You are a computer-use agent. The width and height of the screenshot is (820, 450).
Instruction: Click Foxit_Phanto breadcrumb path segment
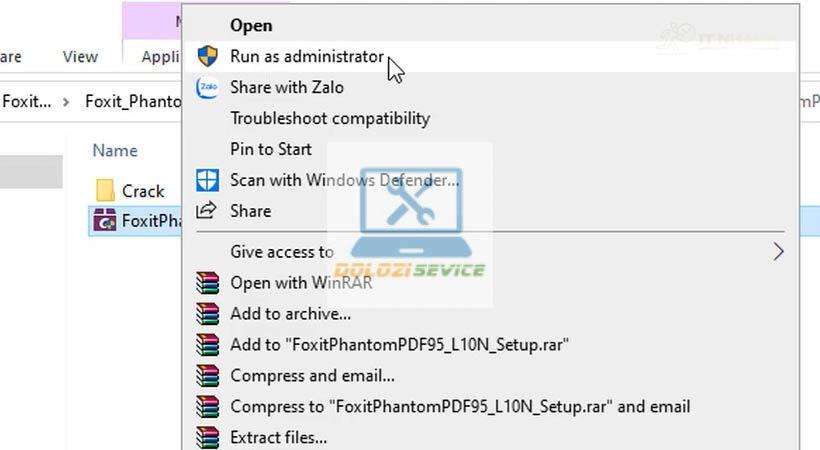tap(133, 101)
